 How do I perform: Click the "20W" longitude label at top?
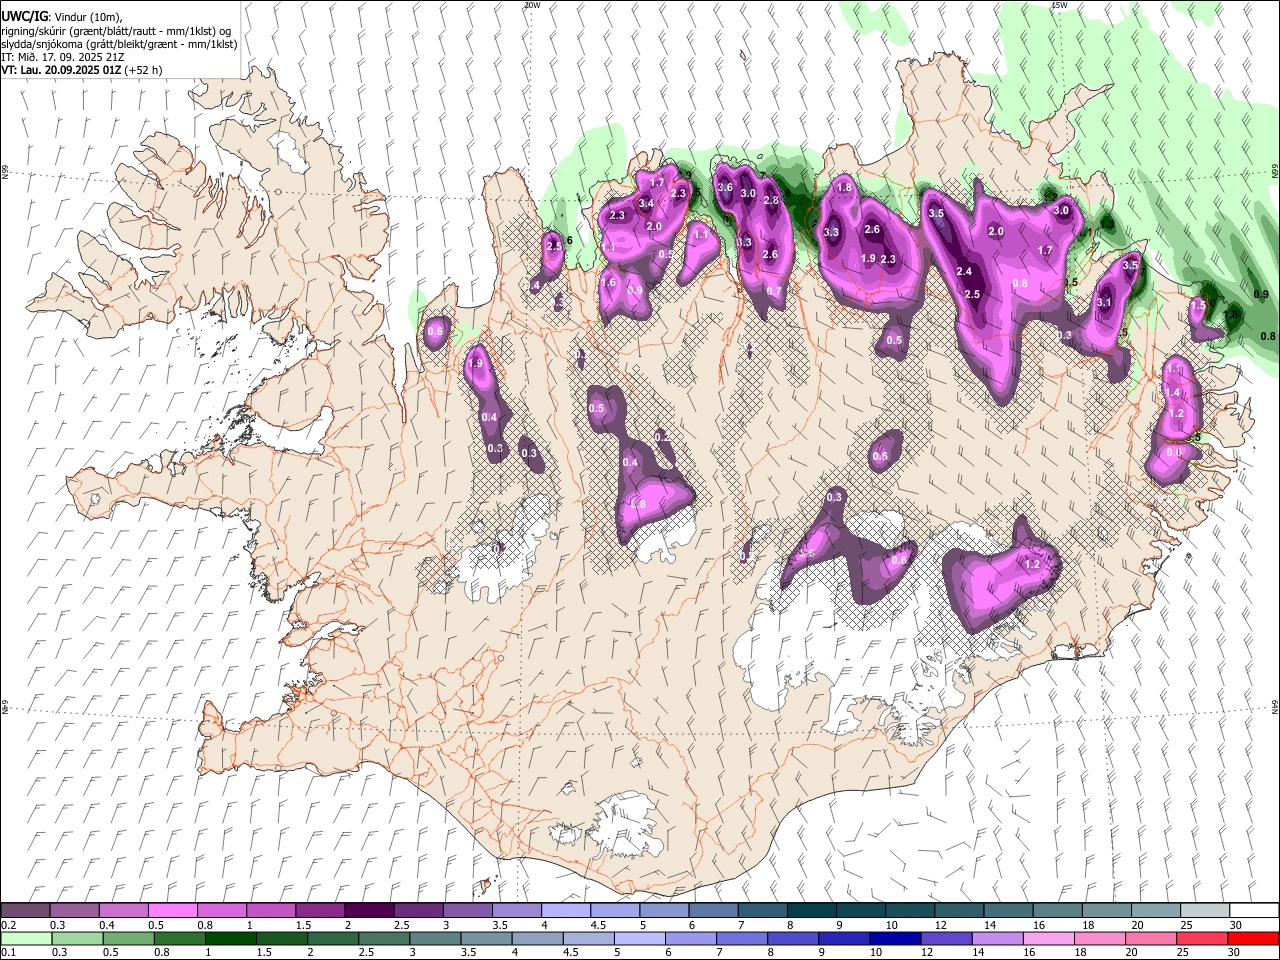532,5
